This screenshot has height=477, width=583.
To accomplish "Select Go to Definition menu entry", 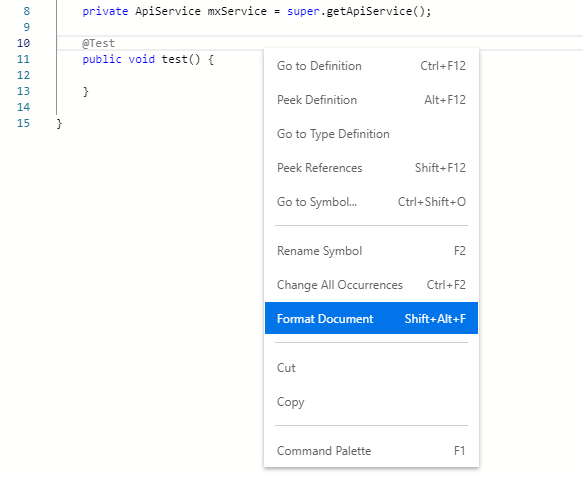I will tap(371, 66).
